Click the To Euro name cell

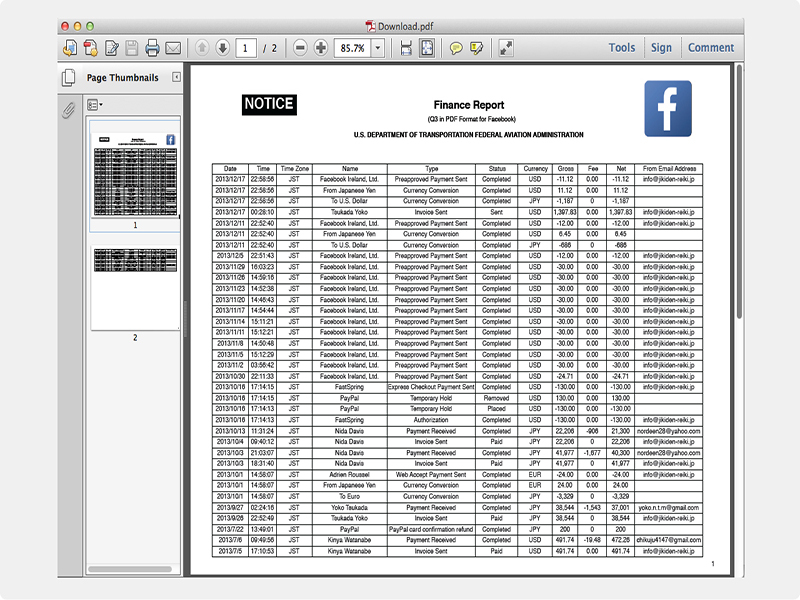(349, 496)
